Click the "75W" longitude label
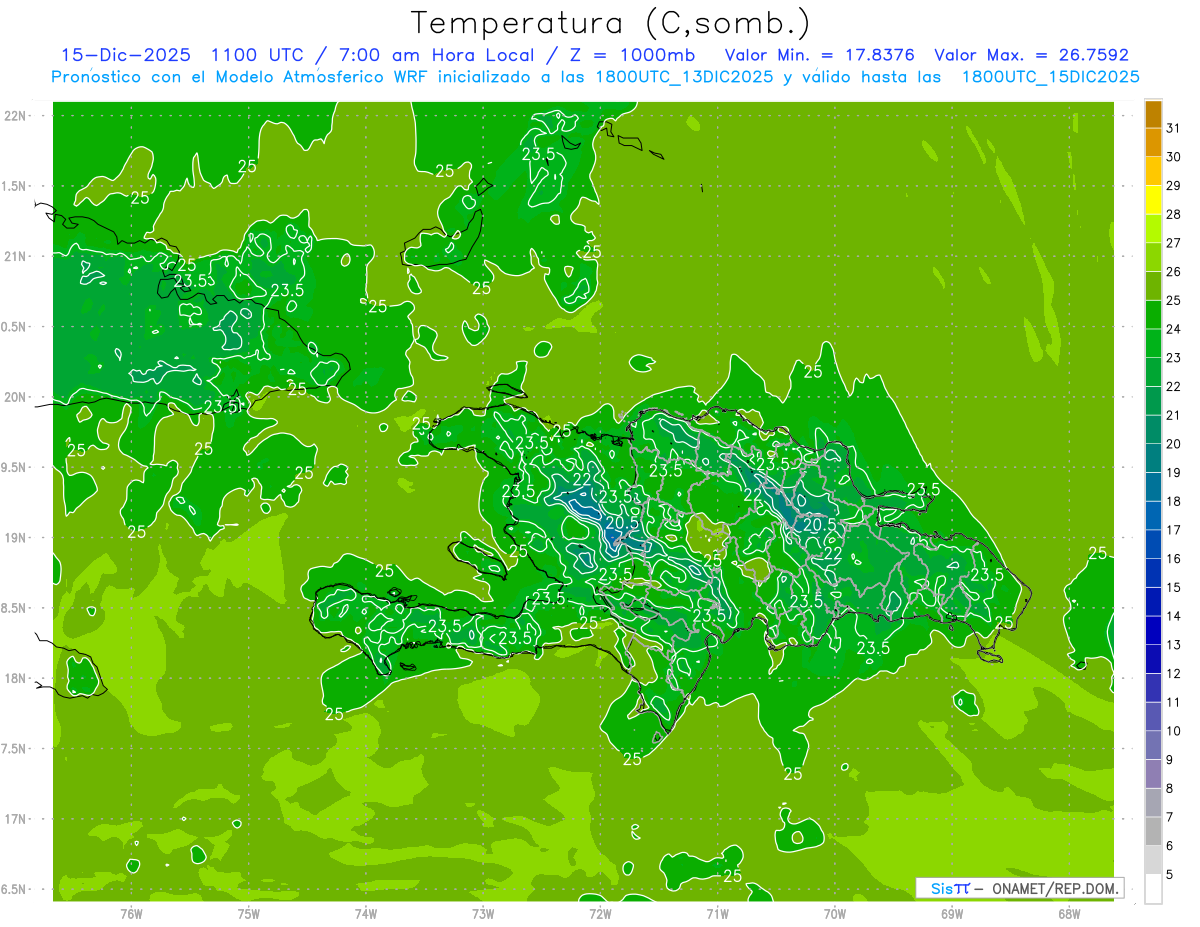The height and width of the screenshot is (927, 1200). tap(249, 914)
